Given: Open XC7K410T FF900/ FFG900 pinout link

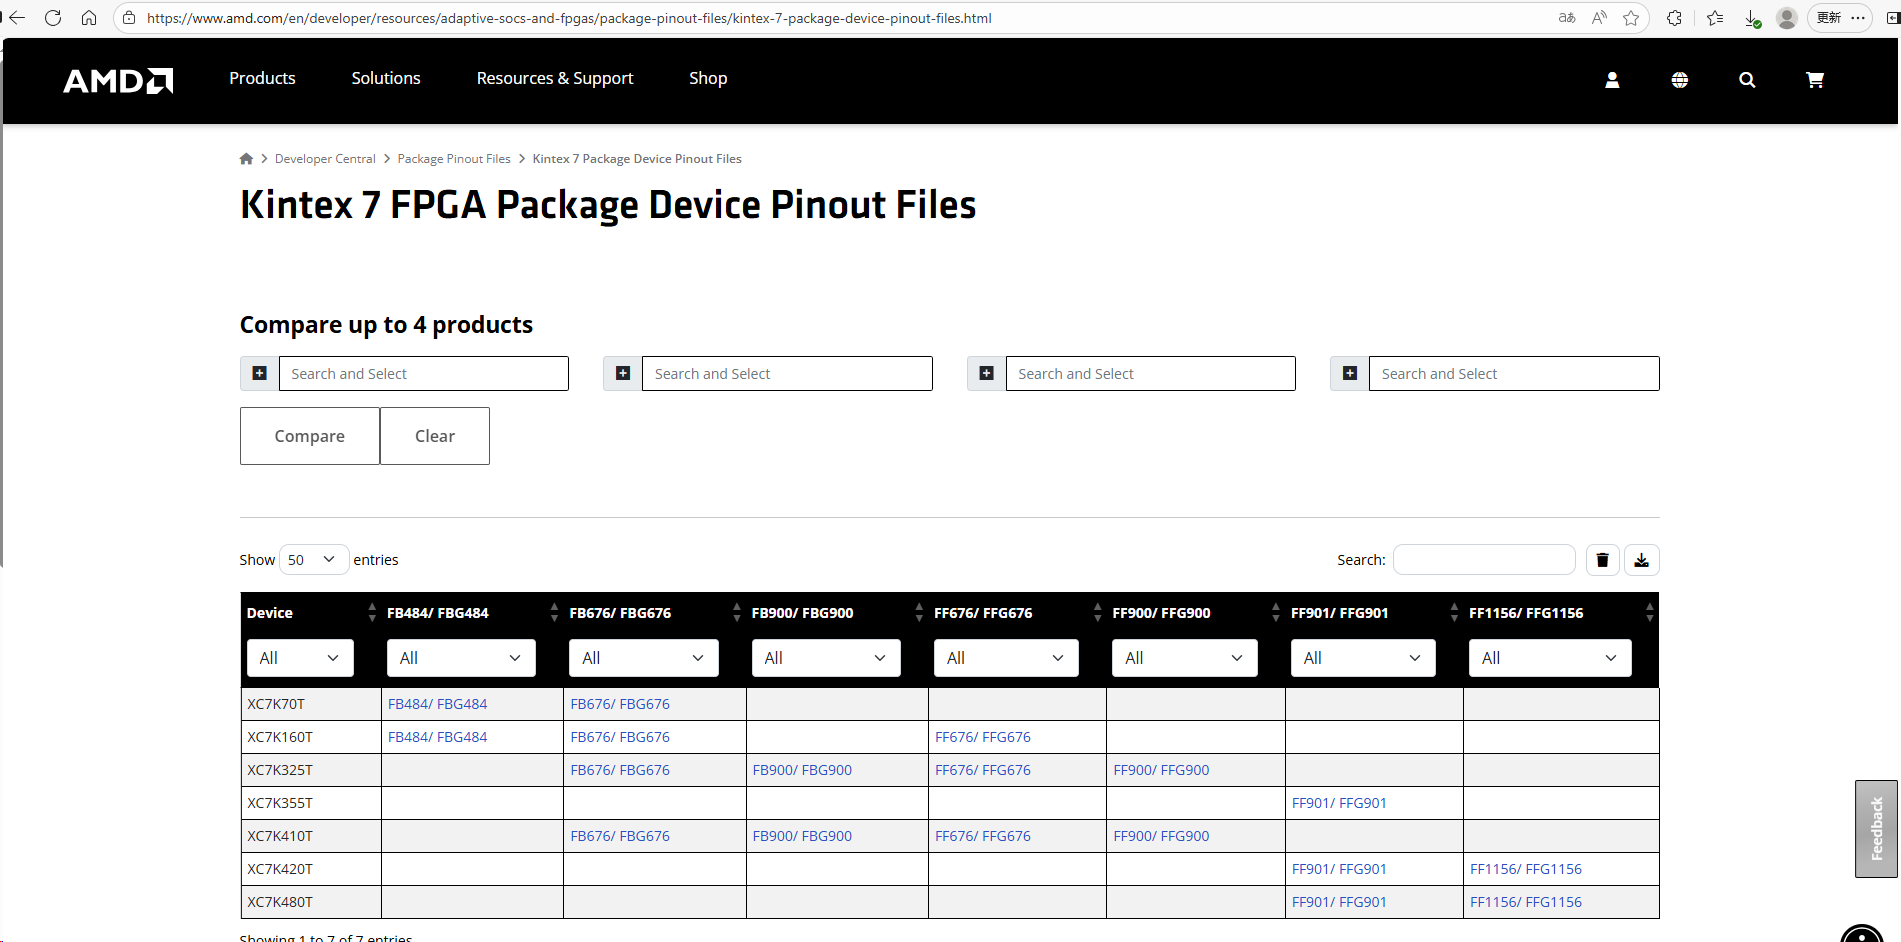Looking at the screenshot, I should pos(1161,836).
